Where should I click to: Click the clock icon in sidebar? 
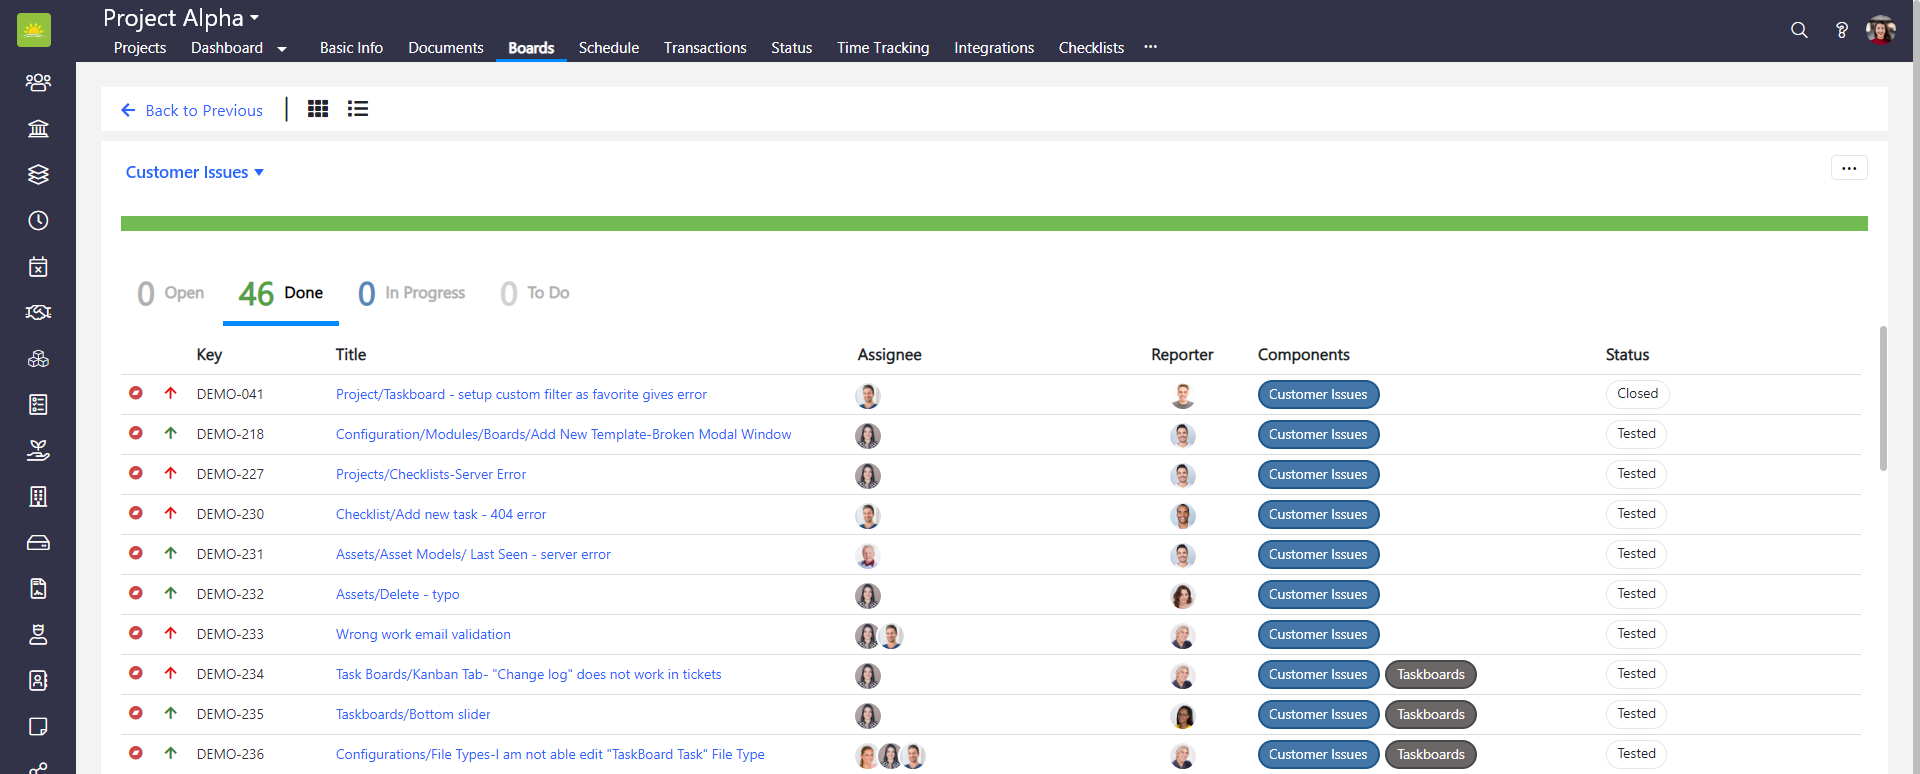38,221
